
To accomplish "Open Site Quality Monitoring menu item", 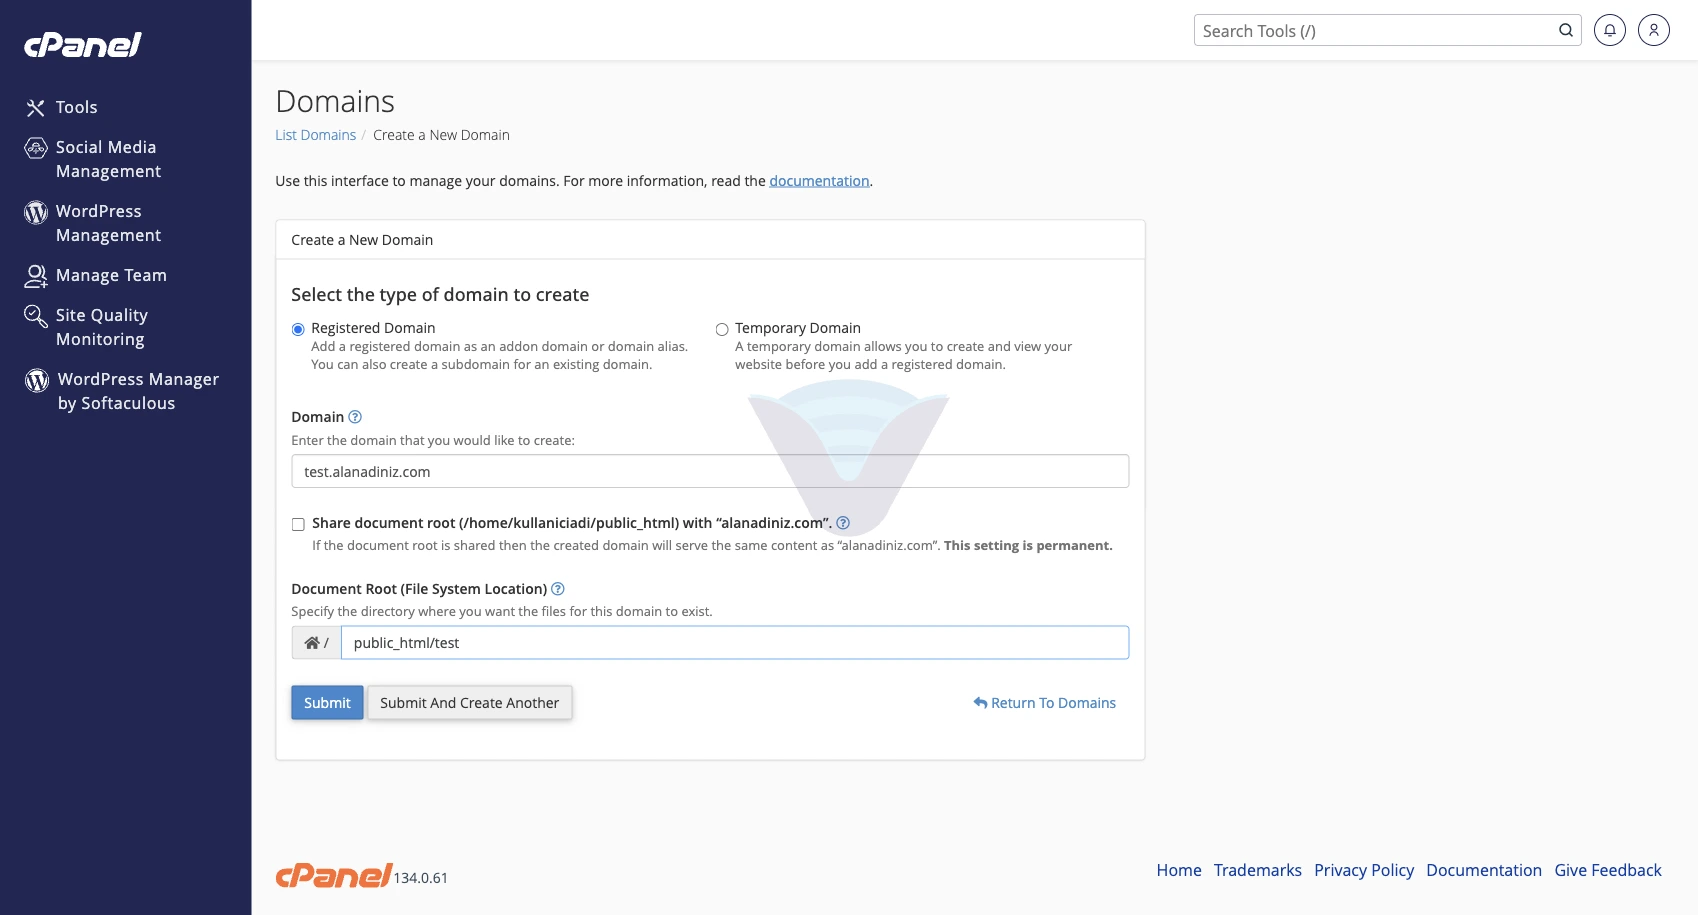I will pos(101,327).
